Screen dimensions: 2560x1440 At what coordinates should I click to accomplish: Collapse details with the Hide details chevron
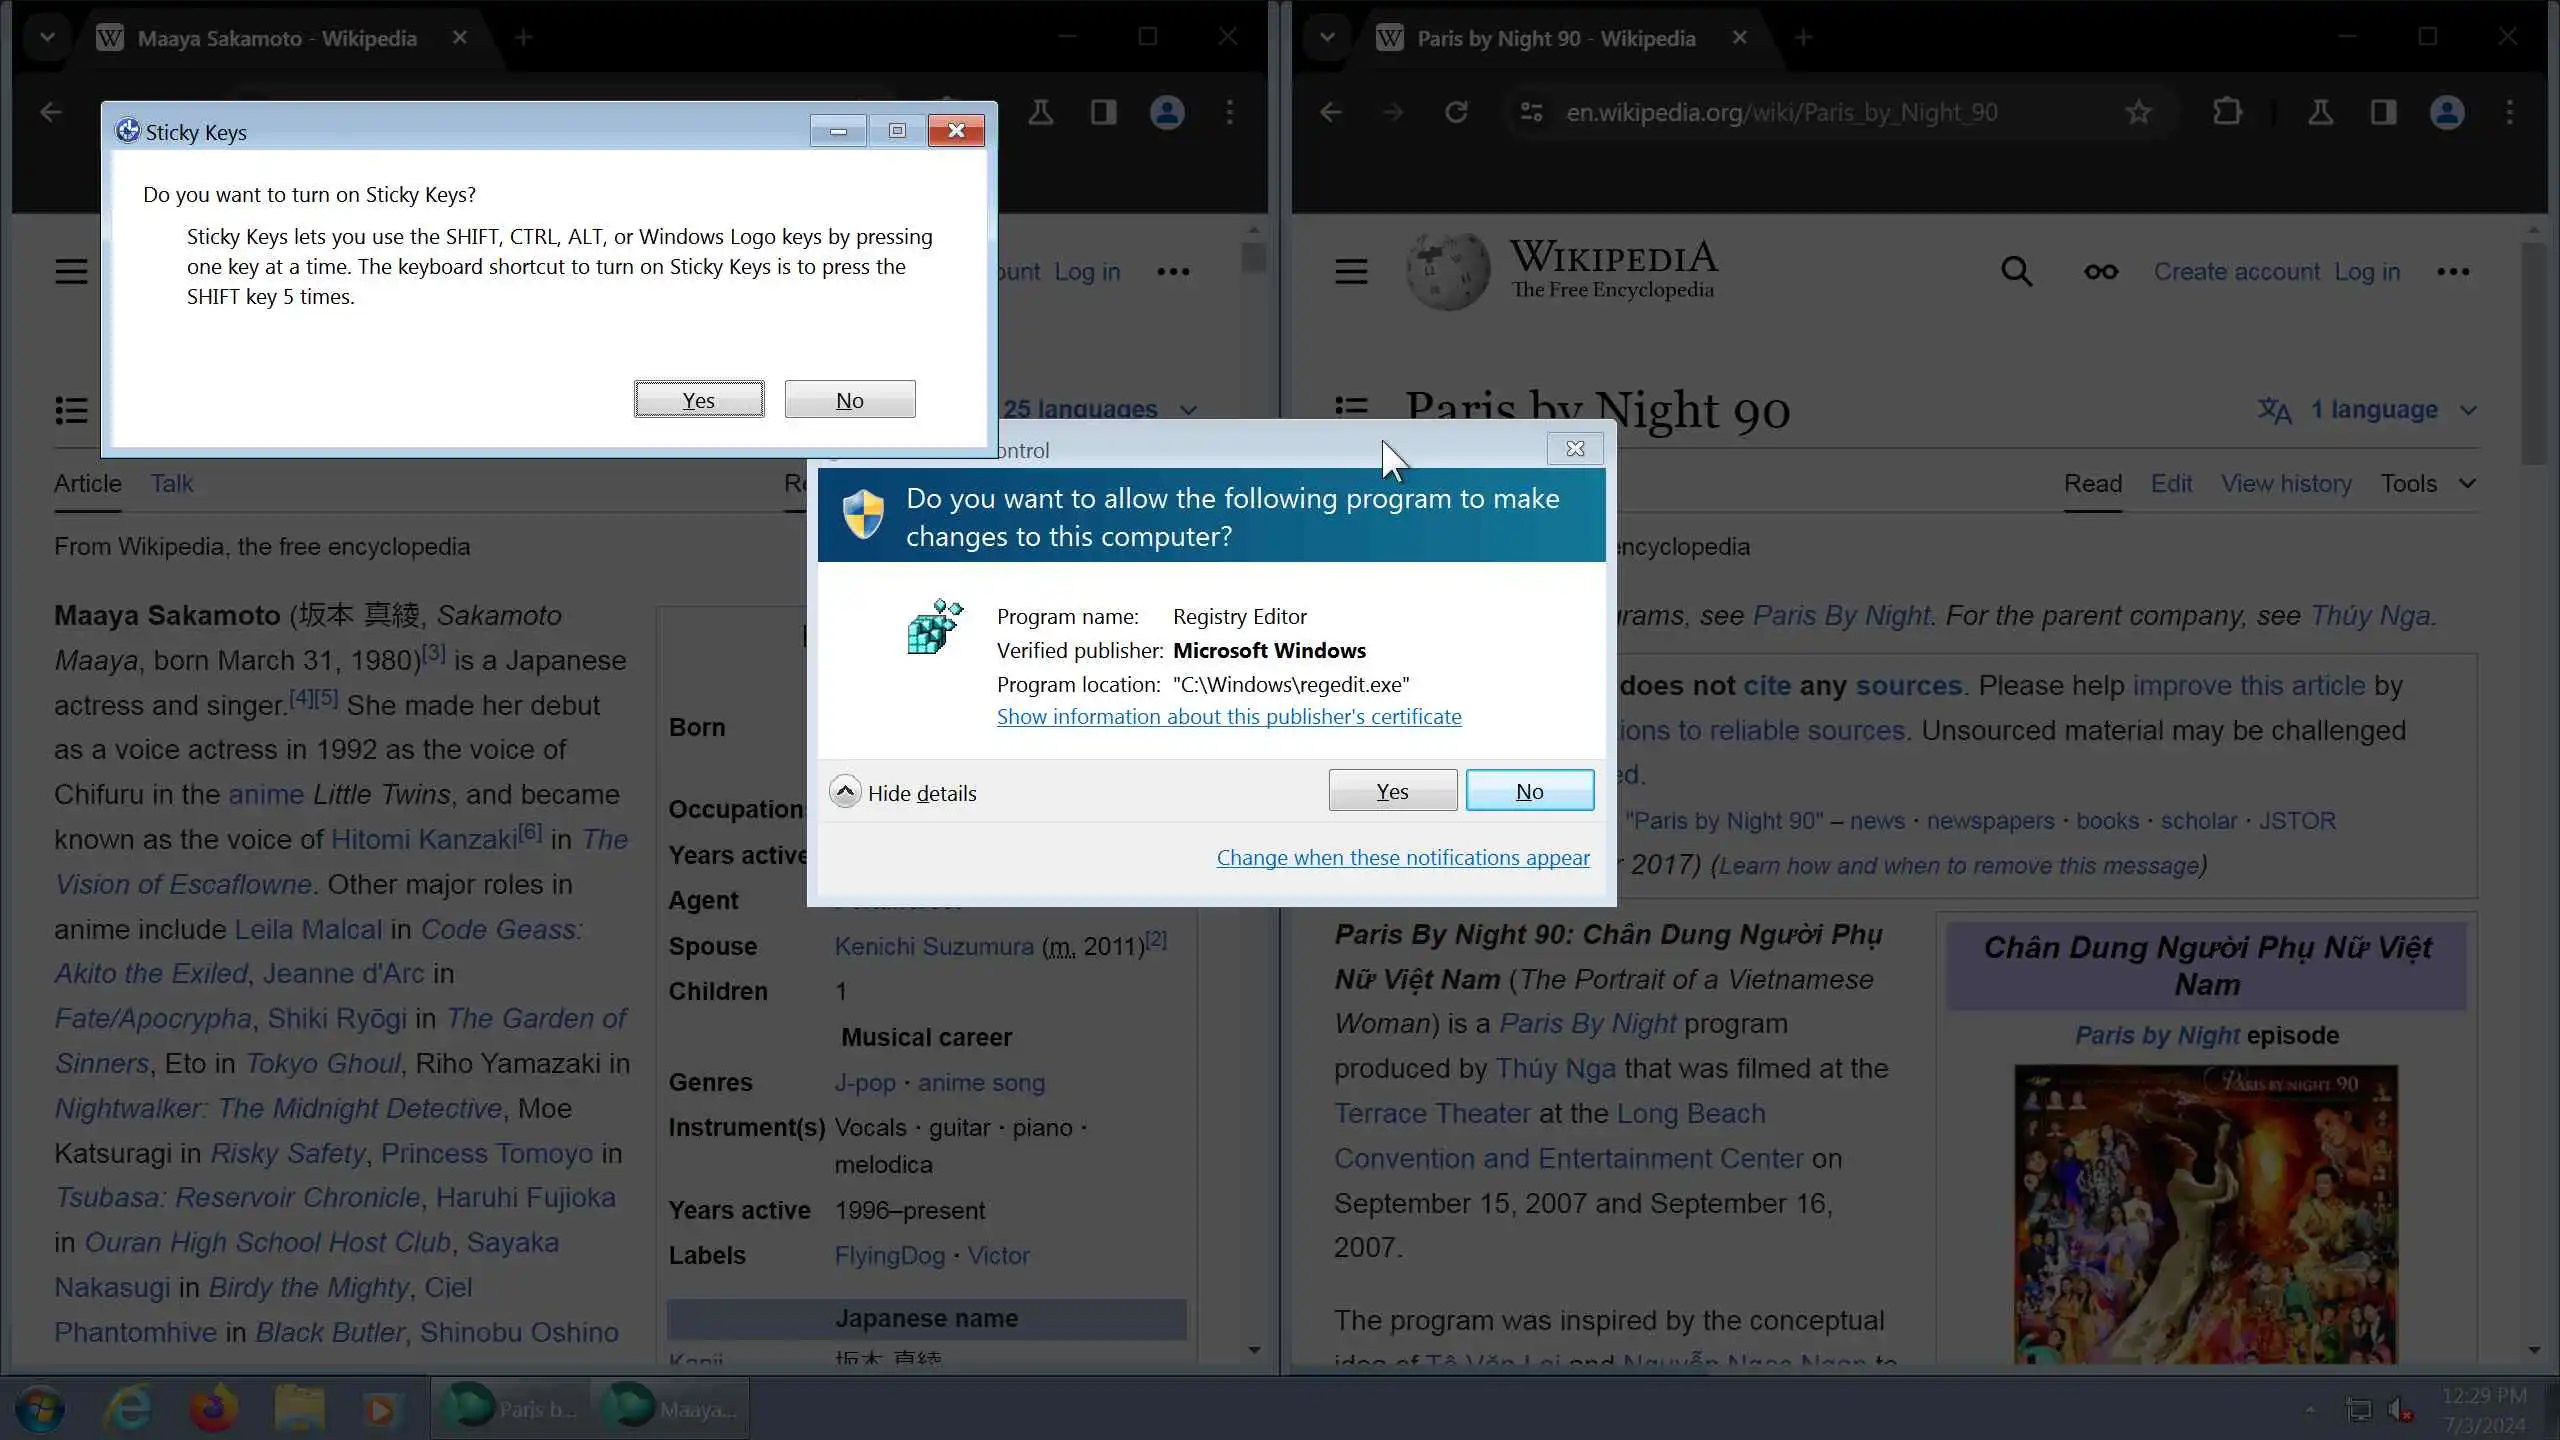pos(845,792)
